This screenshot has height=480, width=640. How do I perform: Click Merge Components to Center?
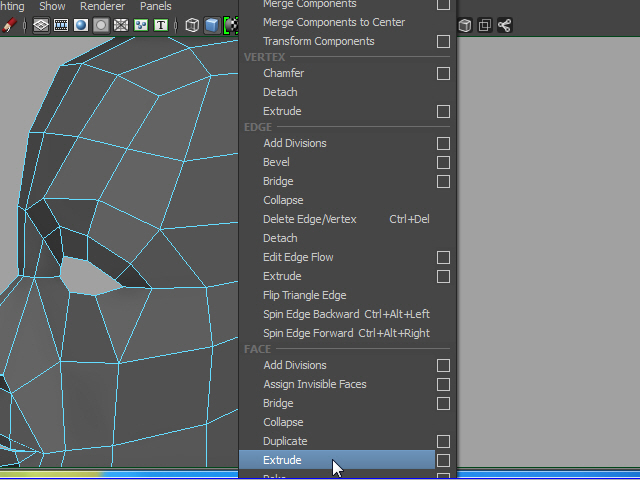pos(333,22)
